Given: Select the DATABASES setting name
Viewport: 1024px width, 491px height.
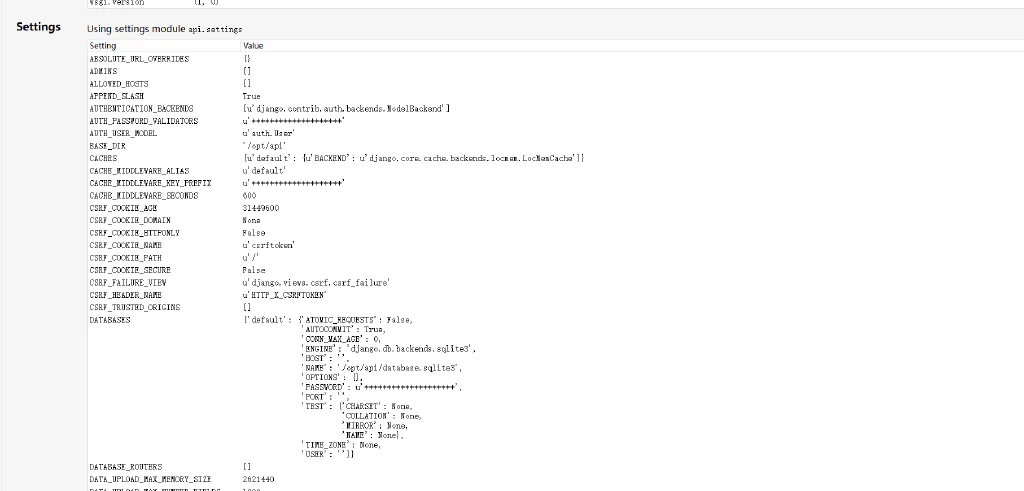Looking at the screenshot, I should 110,321.
